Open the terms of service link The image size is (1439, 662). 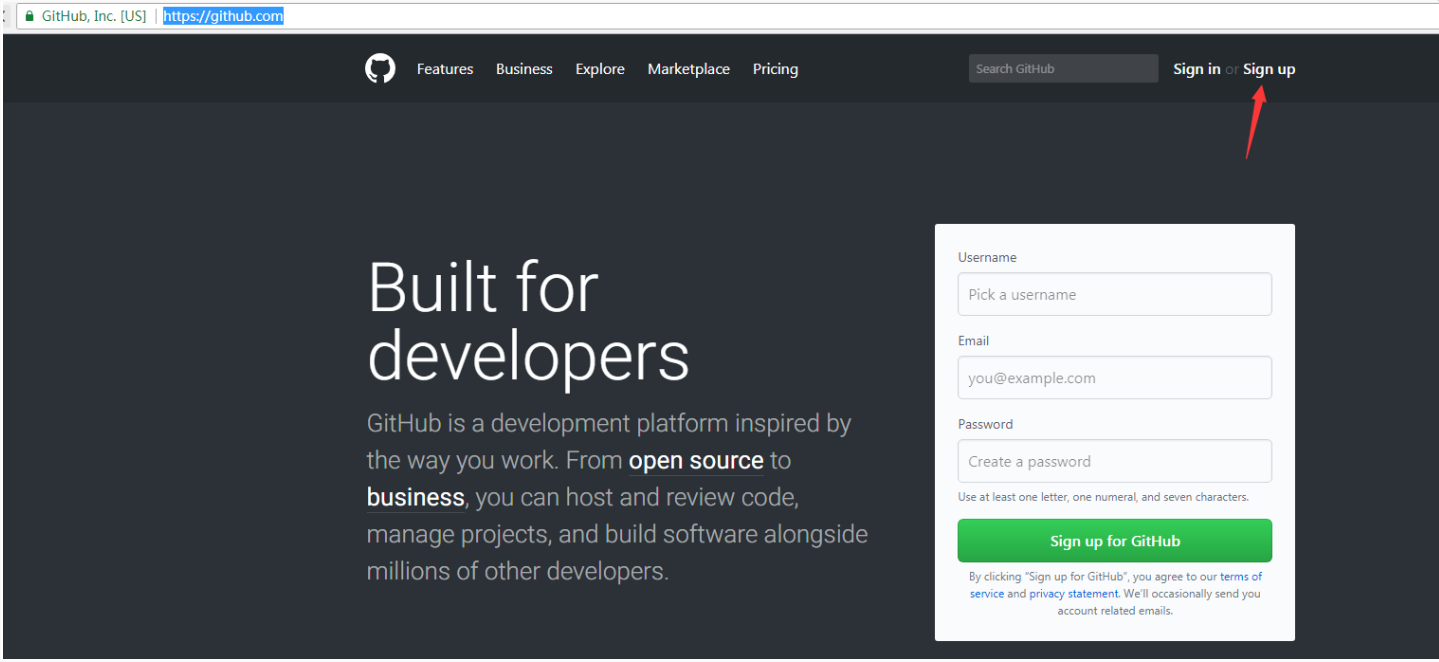1240,577
